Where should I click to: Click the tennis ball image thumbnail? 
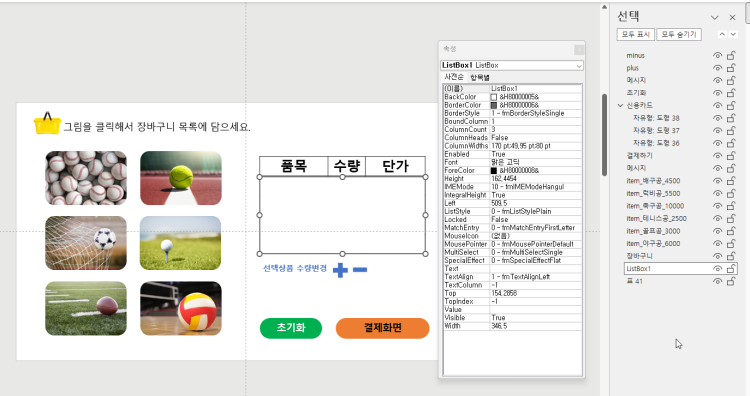point(181,178)
